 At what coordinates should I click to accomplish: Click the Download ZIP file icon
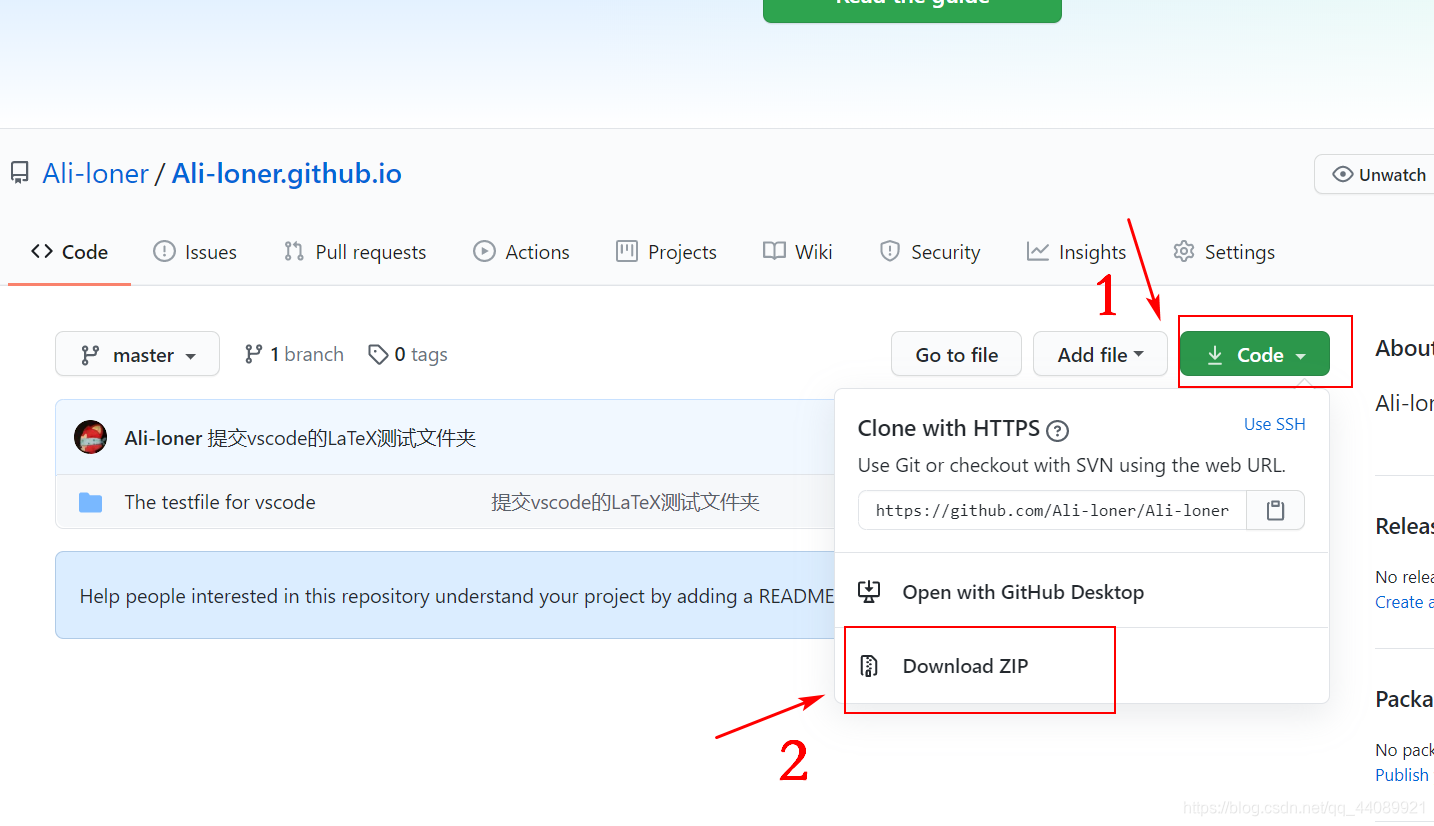pyautogui.click(x=869, y=666)
